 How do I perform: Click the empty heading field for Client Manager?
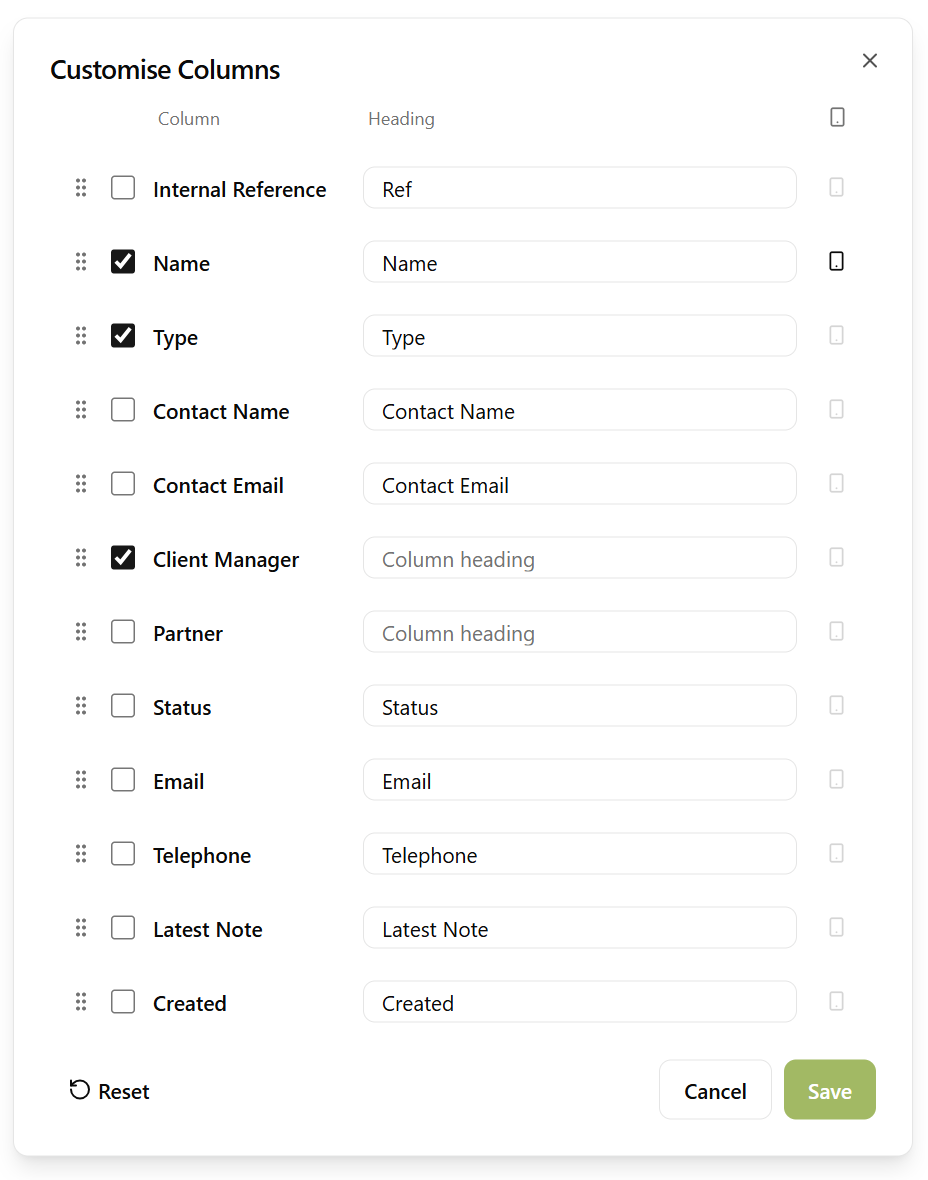click(580, 558)
